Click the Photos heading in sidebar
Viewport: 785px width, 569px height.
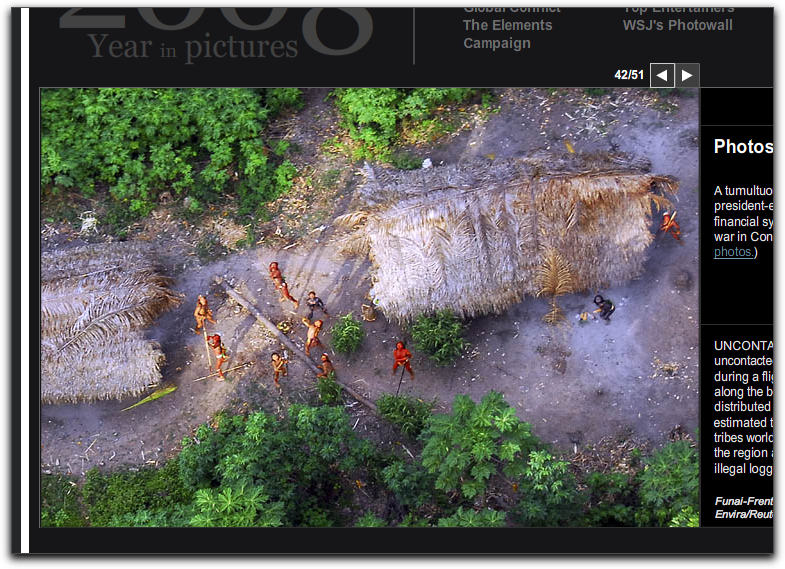743,147
